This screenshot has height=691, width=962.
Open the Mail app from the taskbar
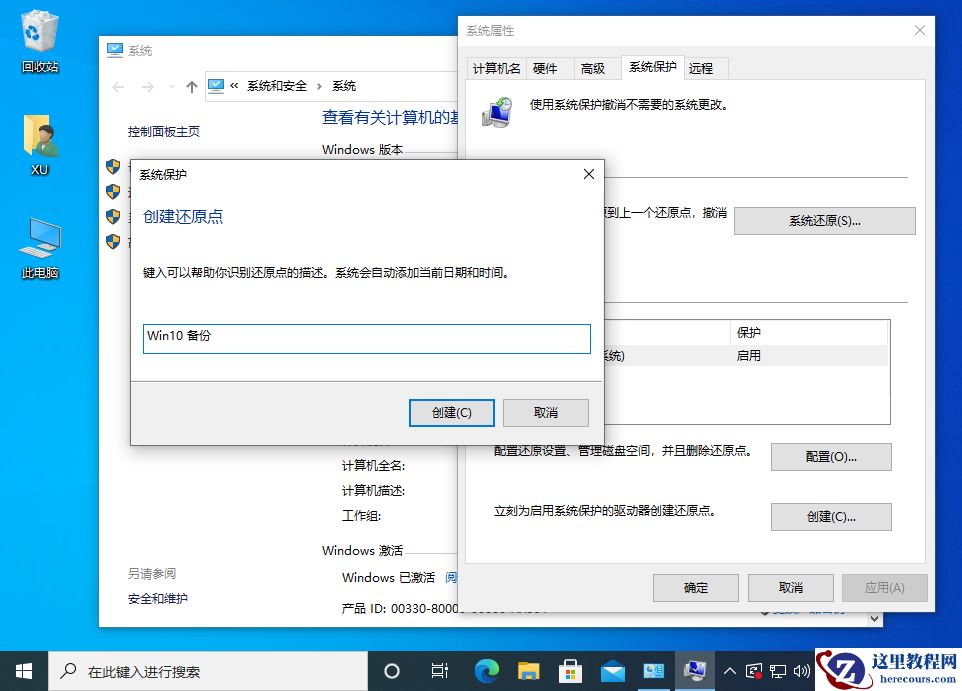click(612, 671)
